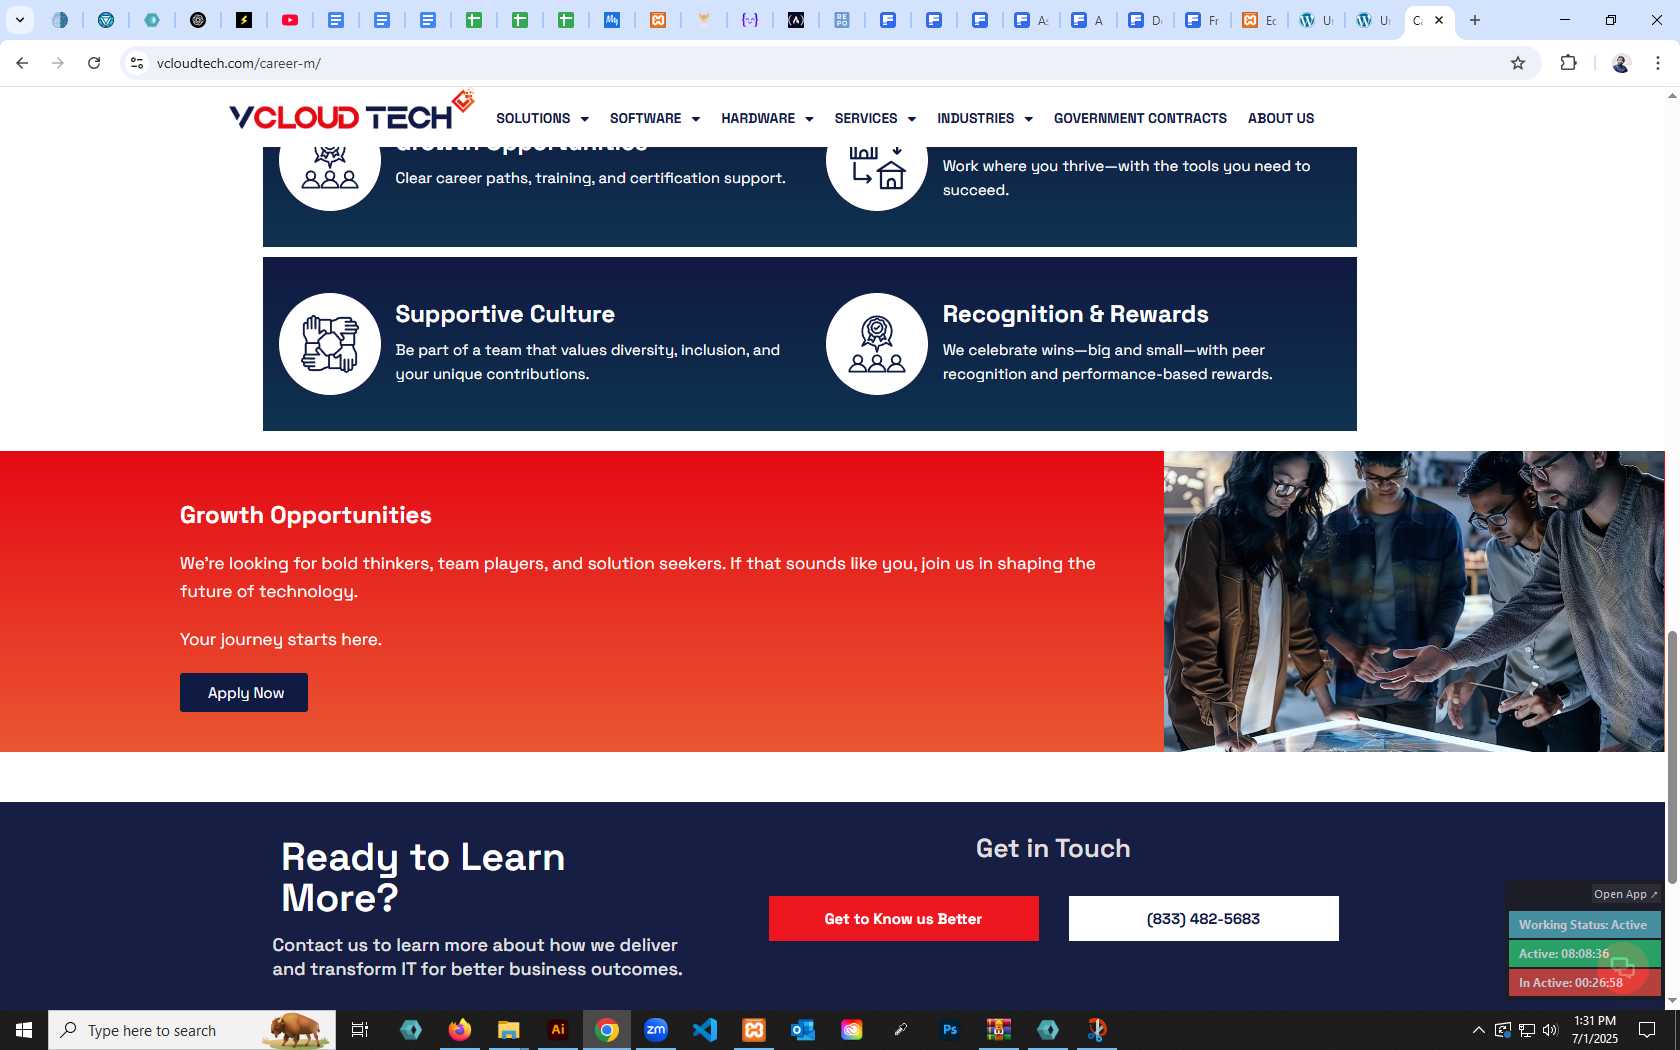Viewport: 1680px width, 1050px height.
Task: Open ABOUT US page
Action: tap(1281, 118)
